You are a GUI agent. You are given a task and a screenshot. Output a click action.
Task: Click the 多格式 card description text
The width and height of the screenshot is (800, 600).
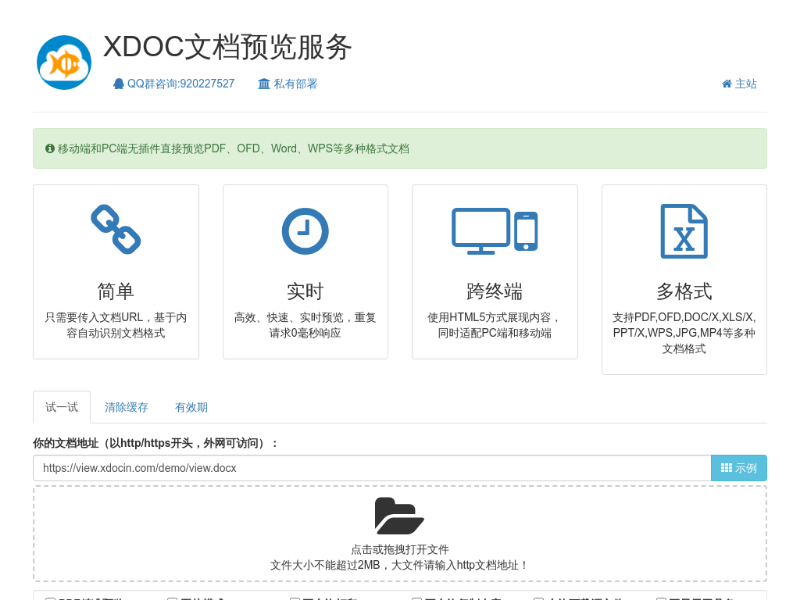pos(684,333)
